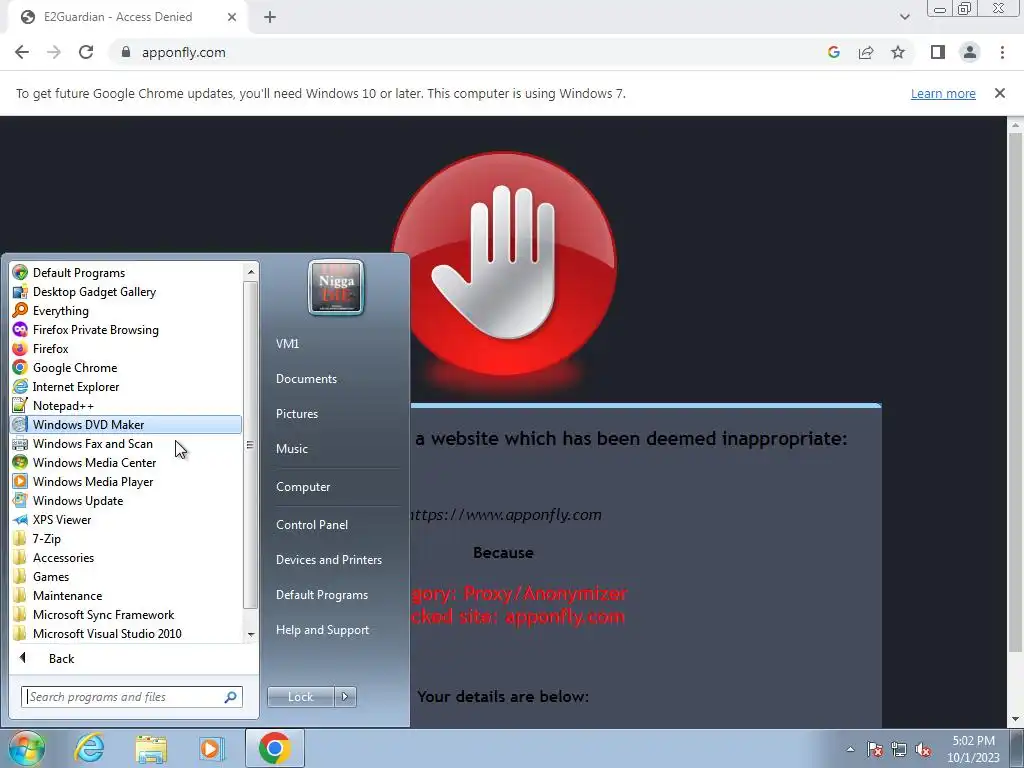Open Default Programs in the Start menu's right column
The height and width of the screenshot is (768, 1024).
click(x=322, y=595)
